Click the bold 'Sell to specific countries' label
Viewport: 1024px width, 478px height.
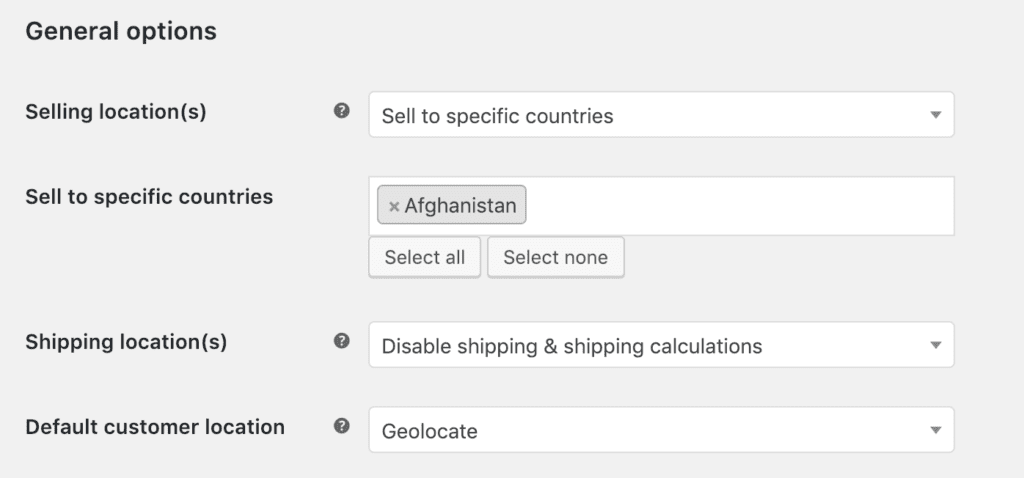click(x=149, y=197)
